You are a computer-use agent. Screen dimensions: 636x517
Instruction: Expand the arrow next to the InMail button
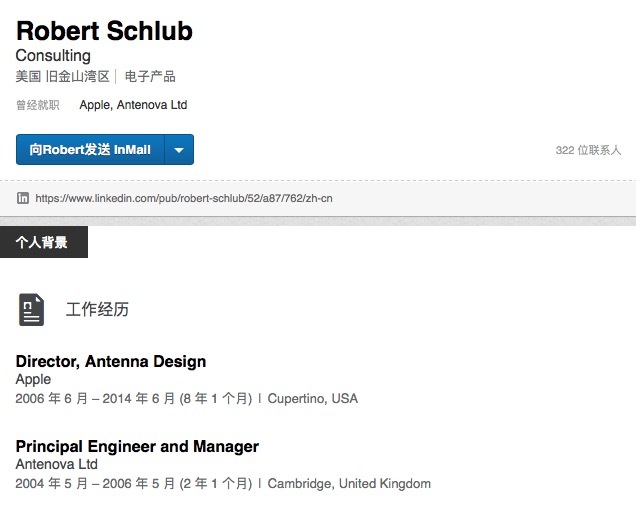pyautogui.click(x=179, y=150)
